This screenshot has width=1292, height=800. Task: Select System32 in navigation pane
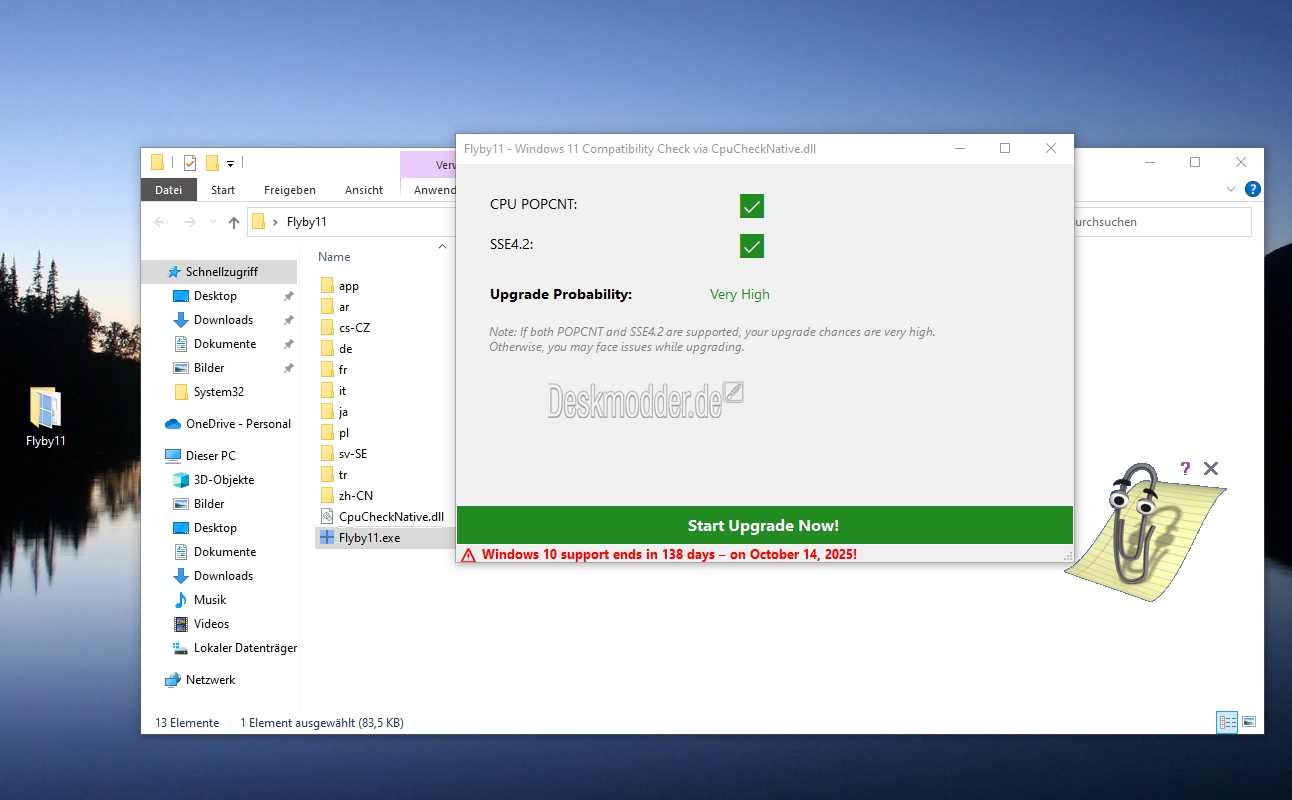pos(220,392)
